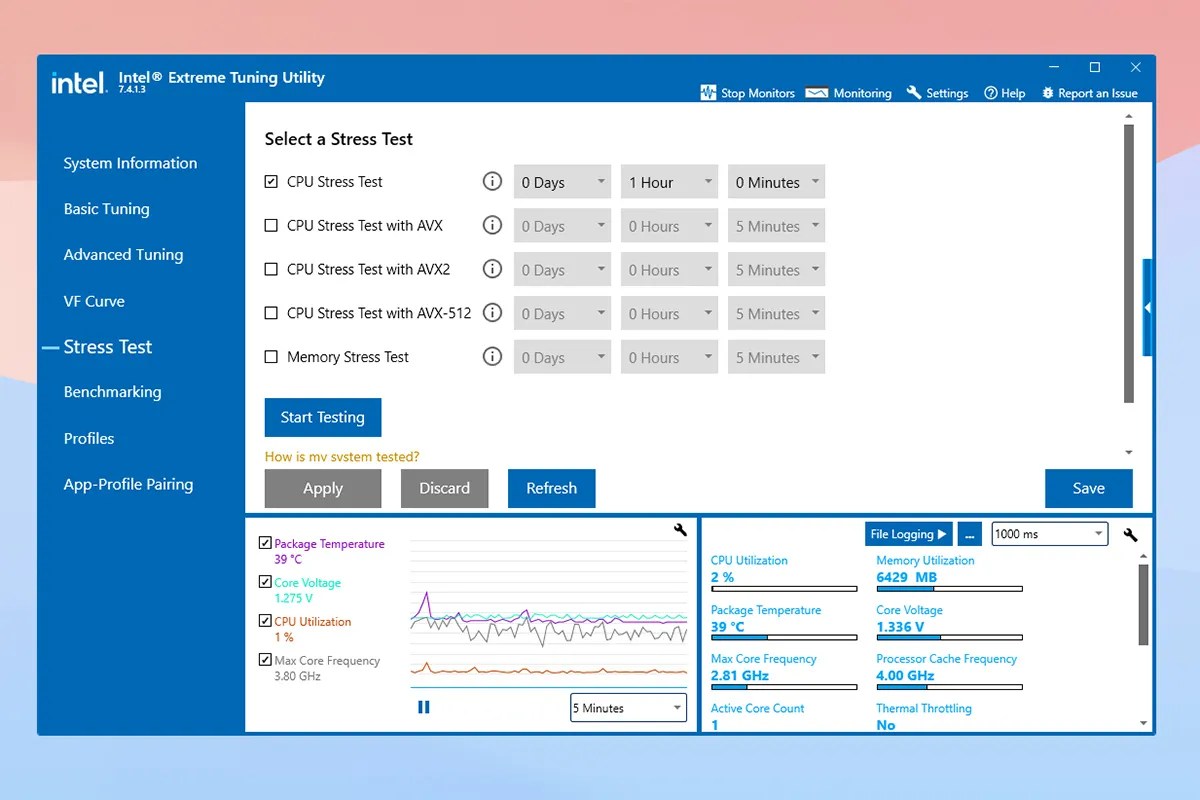The image size is (1200, 800).
Task: Open CPU Stress Test 0 Days dropdown
Action: [x=562, y=182]
